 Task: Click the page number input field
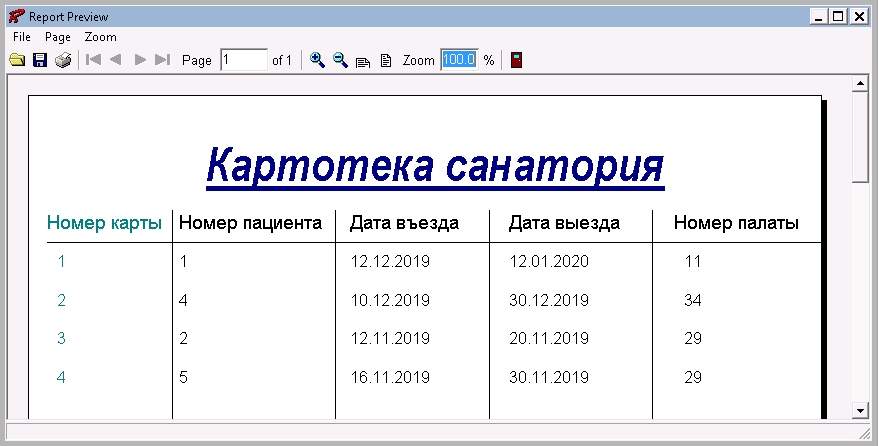coord(244,59)
